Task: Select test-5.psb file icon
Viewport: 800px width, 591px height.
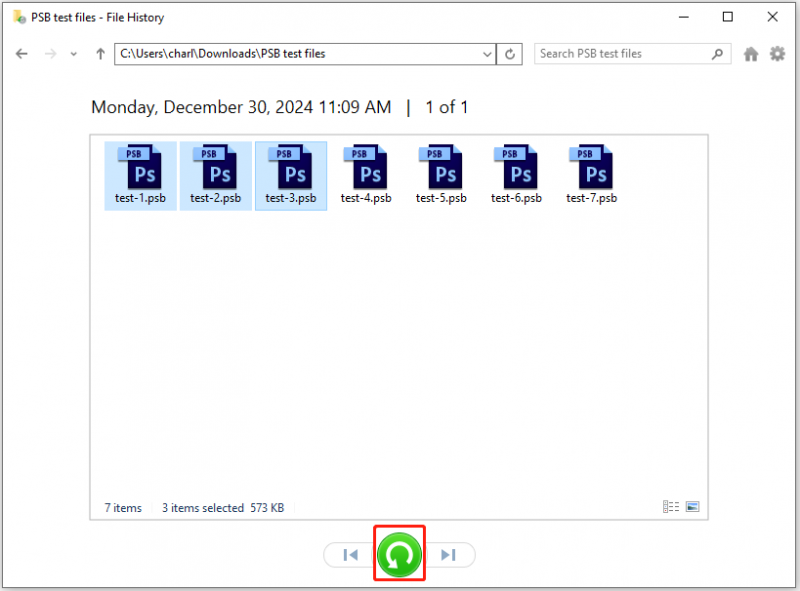Action: 441,175
